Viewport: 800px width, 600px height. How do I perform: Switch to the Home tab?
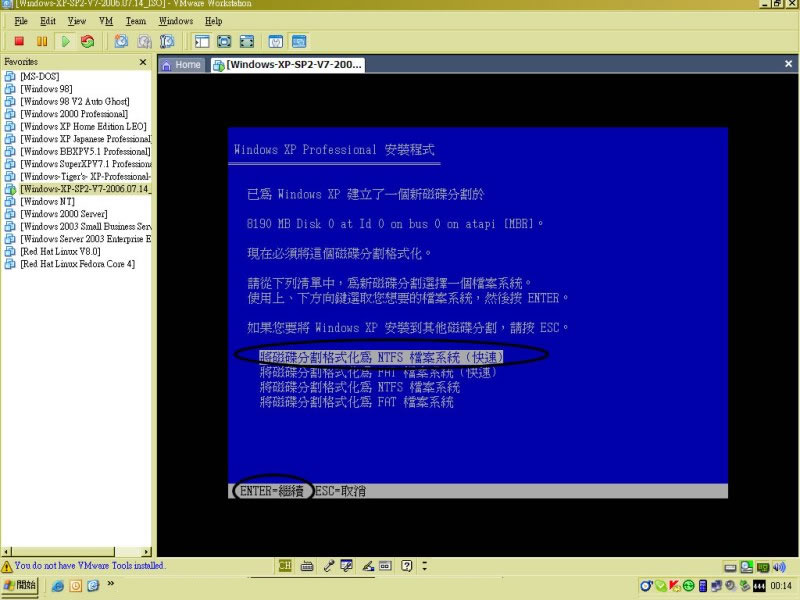coord(181,65)
